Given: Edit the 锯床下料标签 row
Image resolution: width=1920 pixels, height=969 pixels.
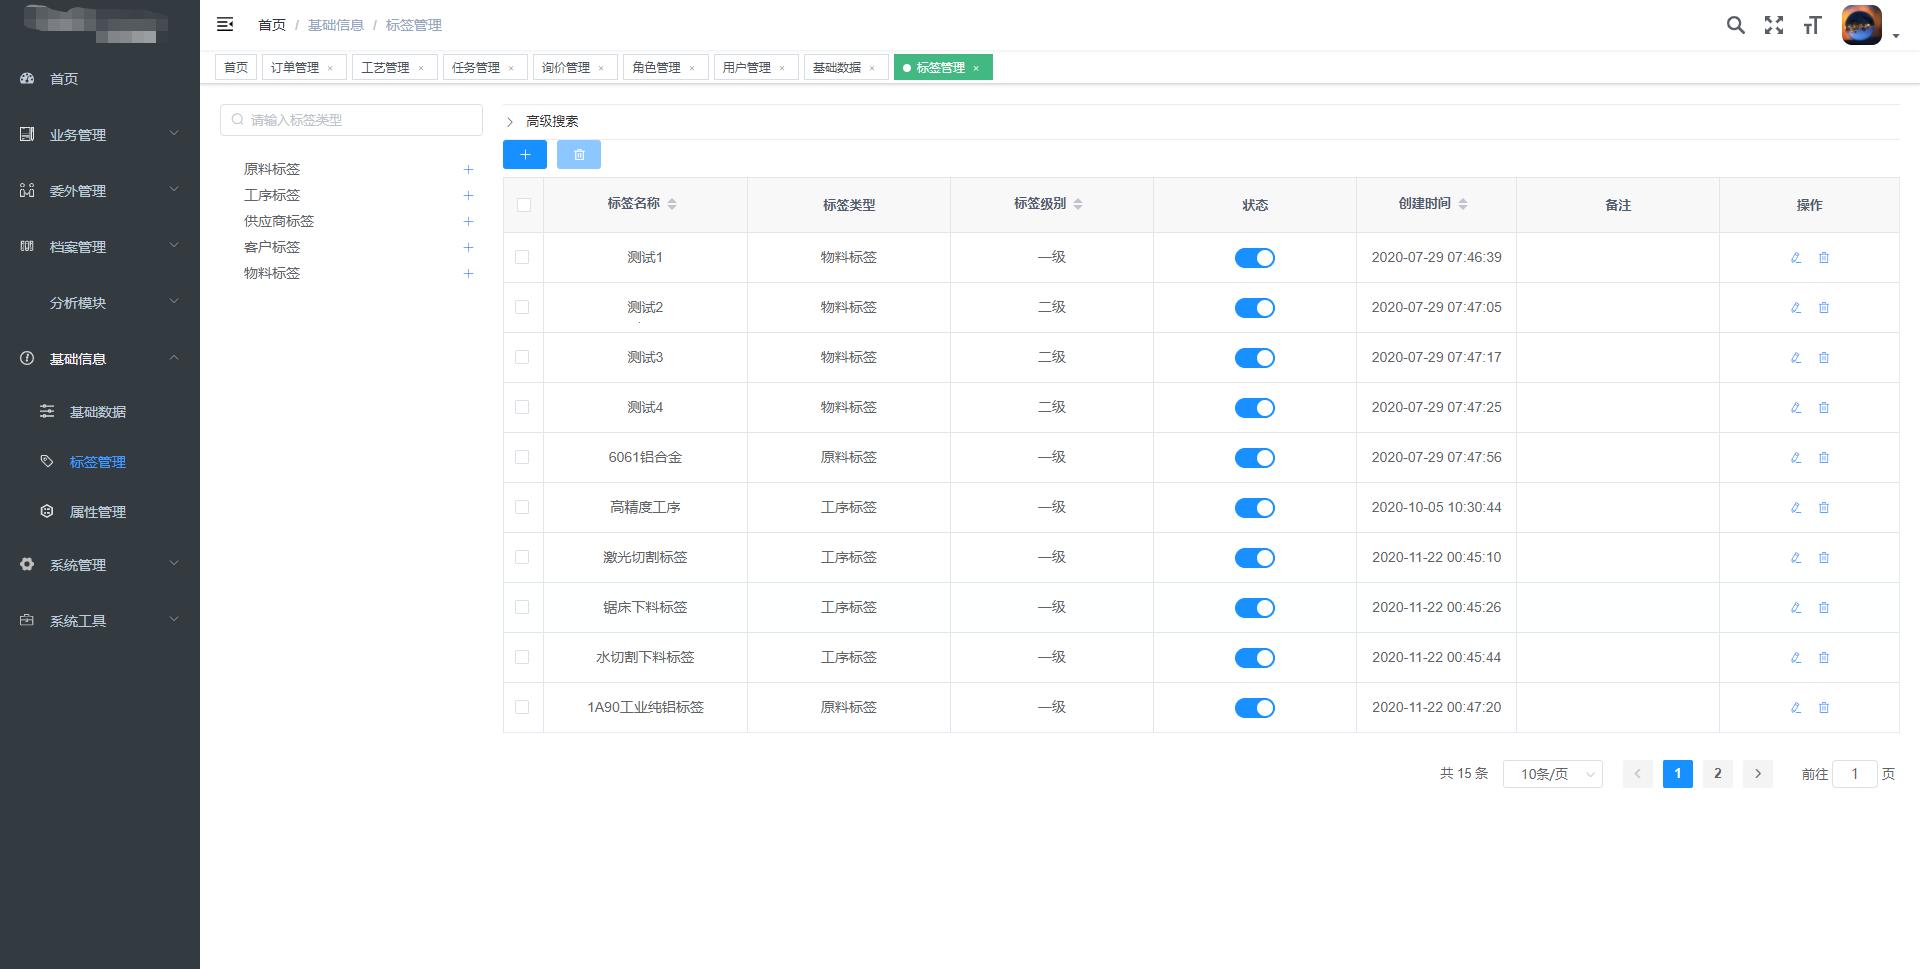Looking at the screenshot, I should tap(1796, 608).
